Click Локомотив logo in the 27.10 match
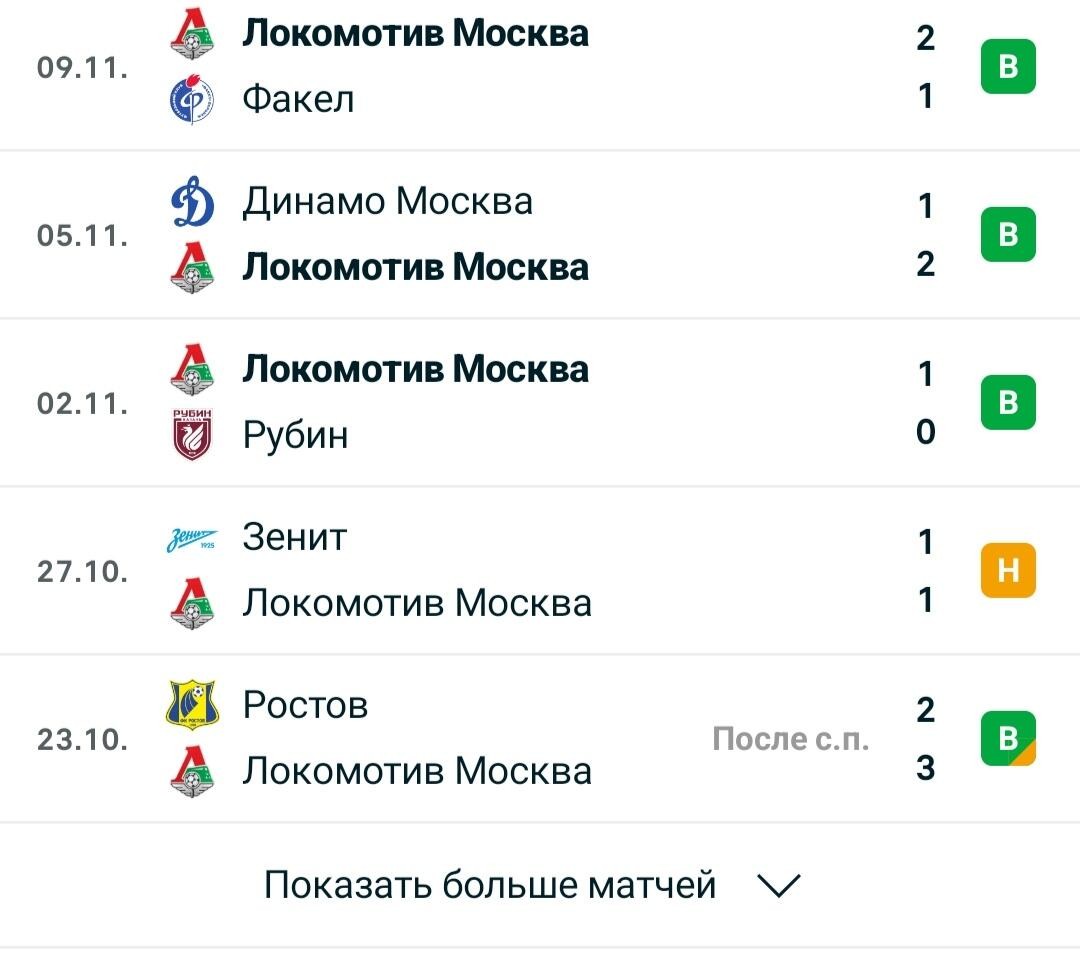 coord(192,603)
